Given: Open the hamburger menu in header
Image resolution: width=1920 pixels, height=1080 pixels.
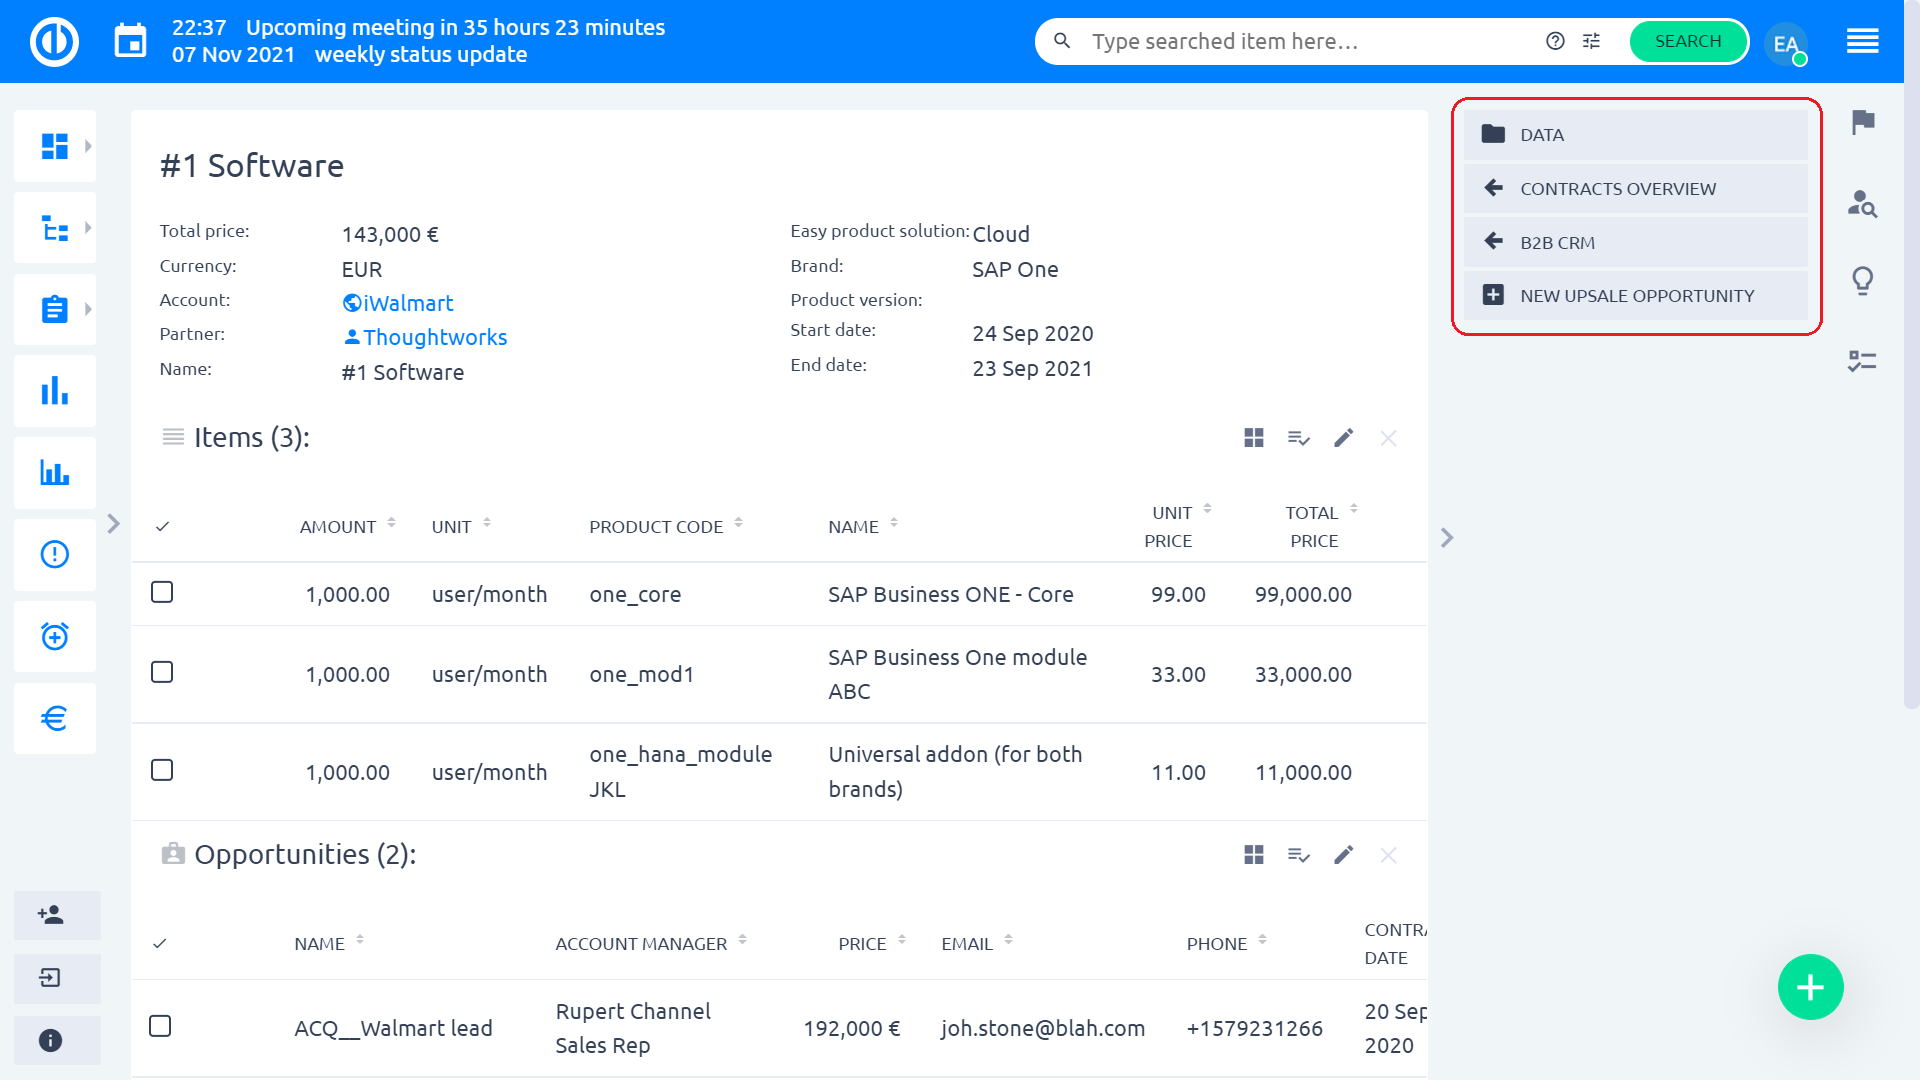Looking at the screenshot, I should (1863, 42).
